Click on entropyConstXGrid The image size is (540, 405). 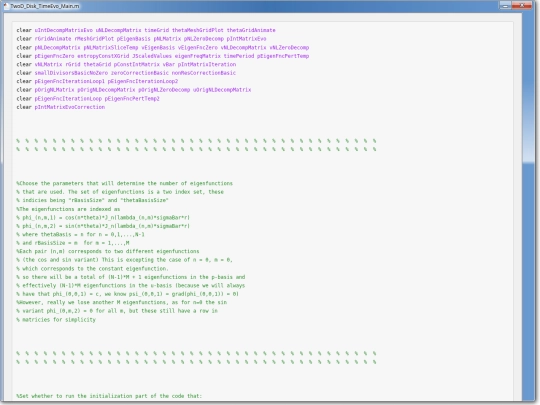pyautogui.click(x=103, y=56)
